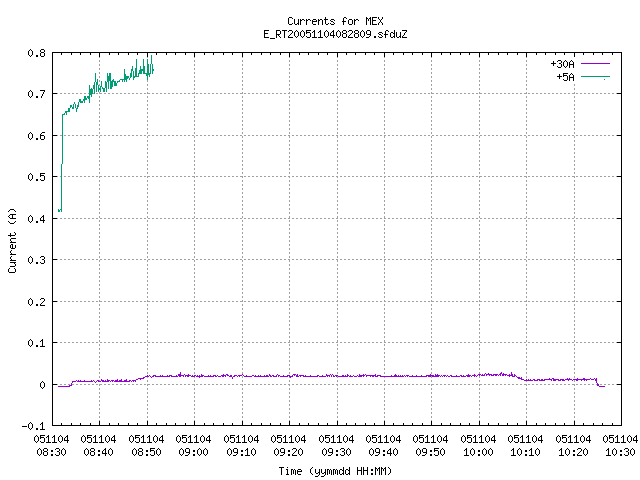Click the 'Current (A)' y-axis label
The image size is (640, 480).
pos(12,241)
